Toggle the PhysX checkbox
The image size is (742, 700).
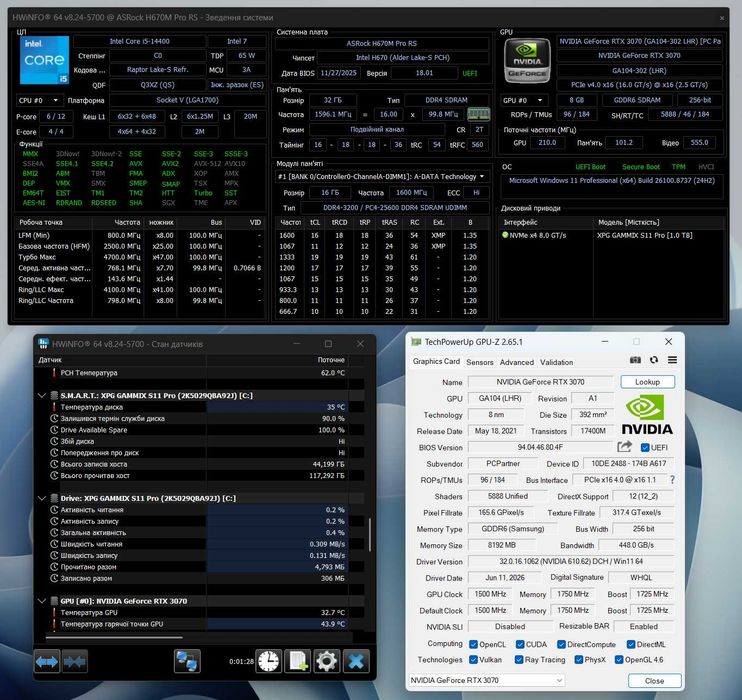click(x=578, y=659)
